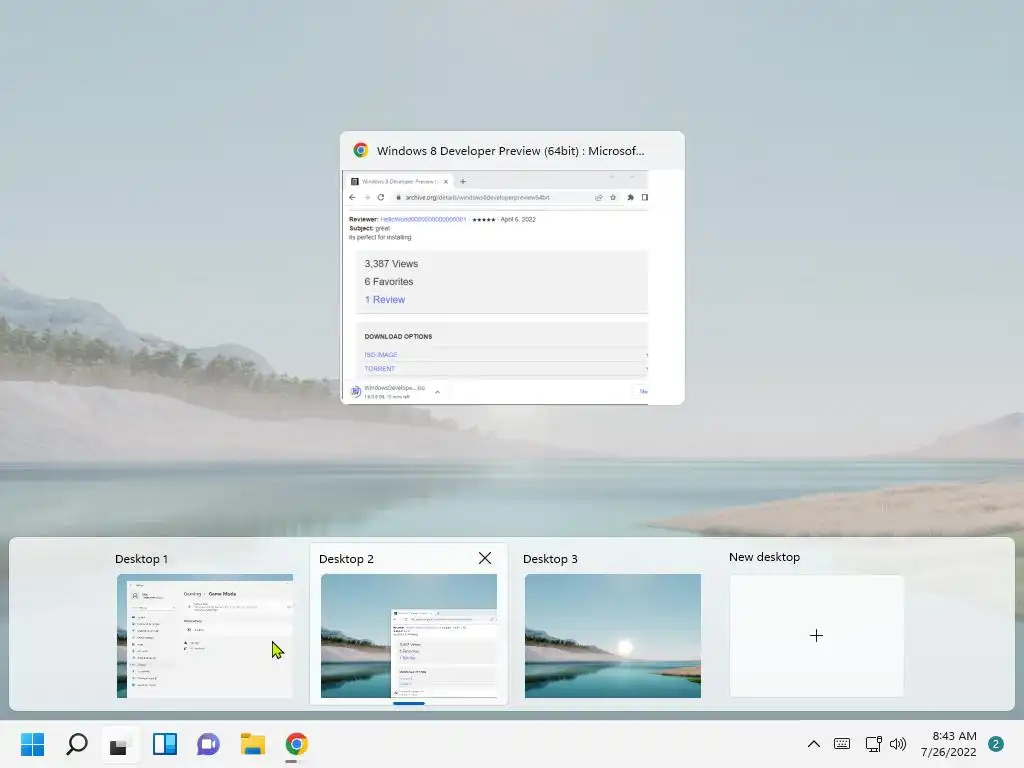The image size is (1024, 768).
Task: Open the clock showing 8:43 AM
Action: (x=948, y=744)
